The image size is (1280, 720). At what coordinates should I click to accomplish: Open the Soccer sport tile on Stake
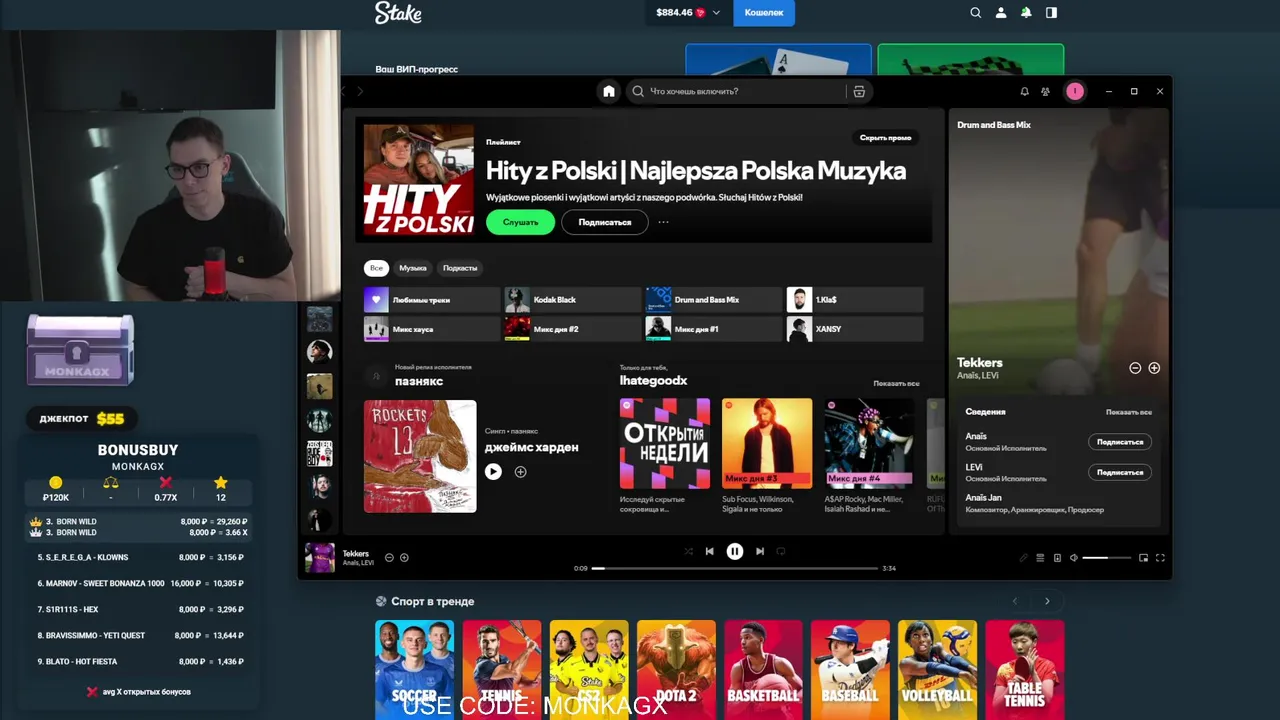[x=414, y=669]
